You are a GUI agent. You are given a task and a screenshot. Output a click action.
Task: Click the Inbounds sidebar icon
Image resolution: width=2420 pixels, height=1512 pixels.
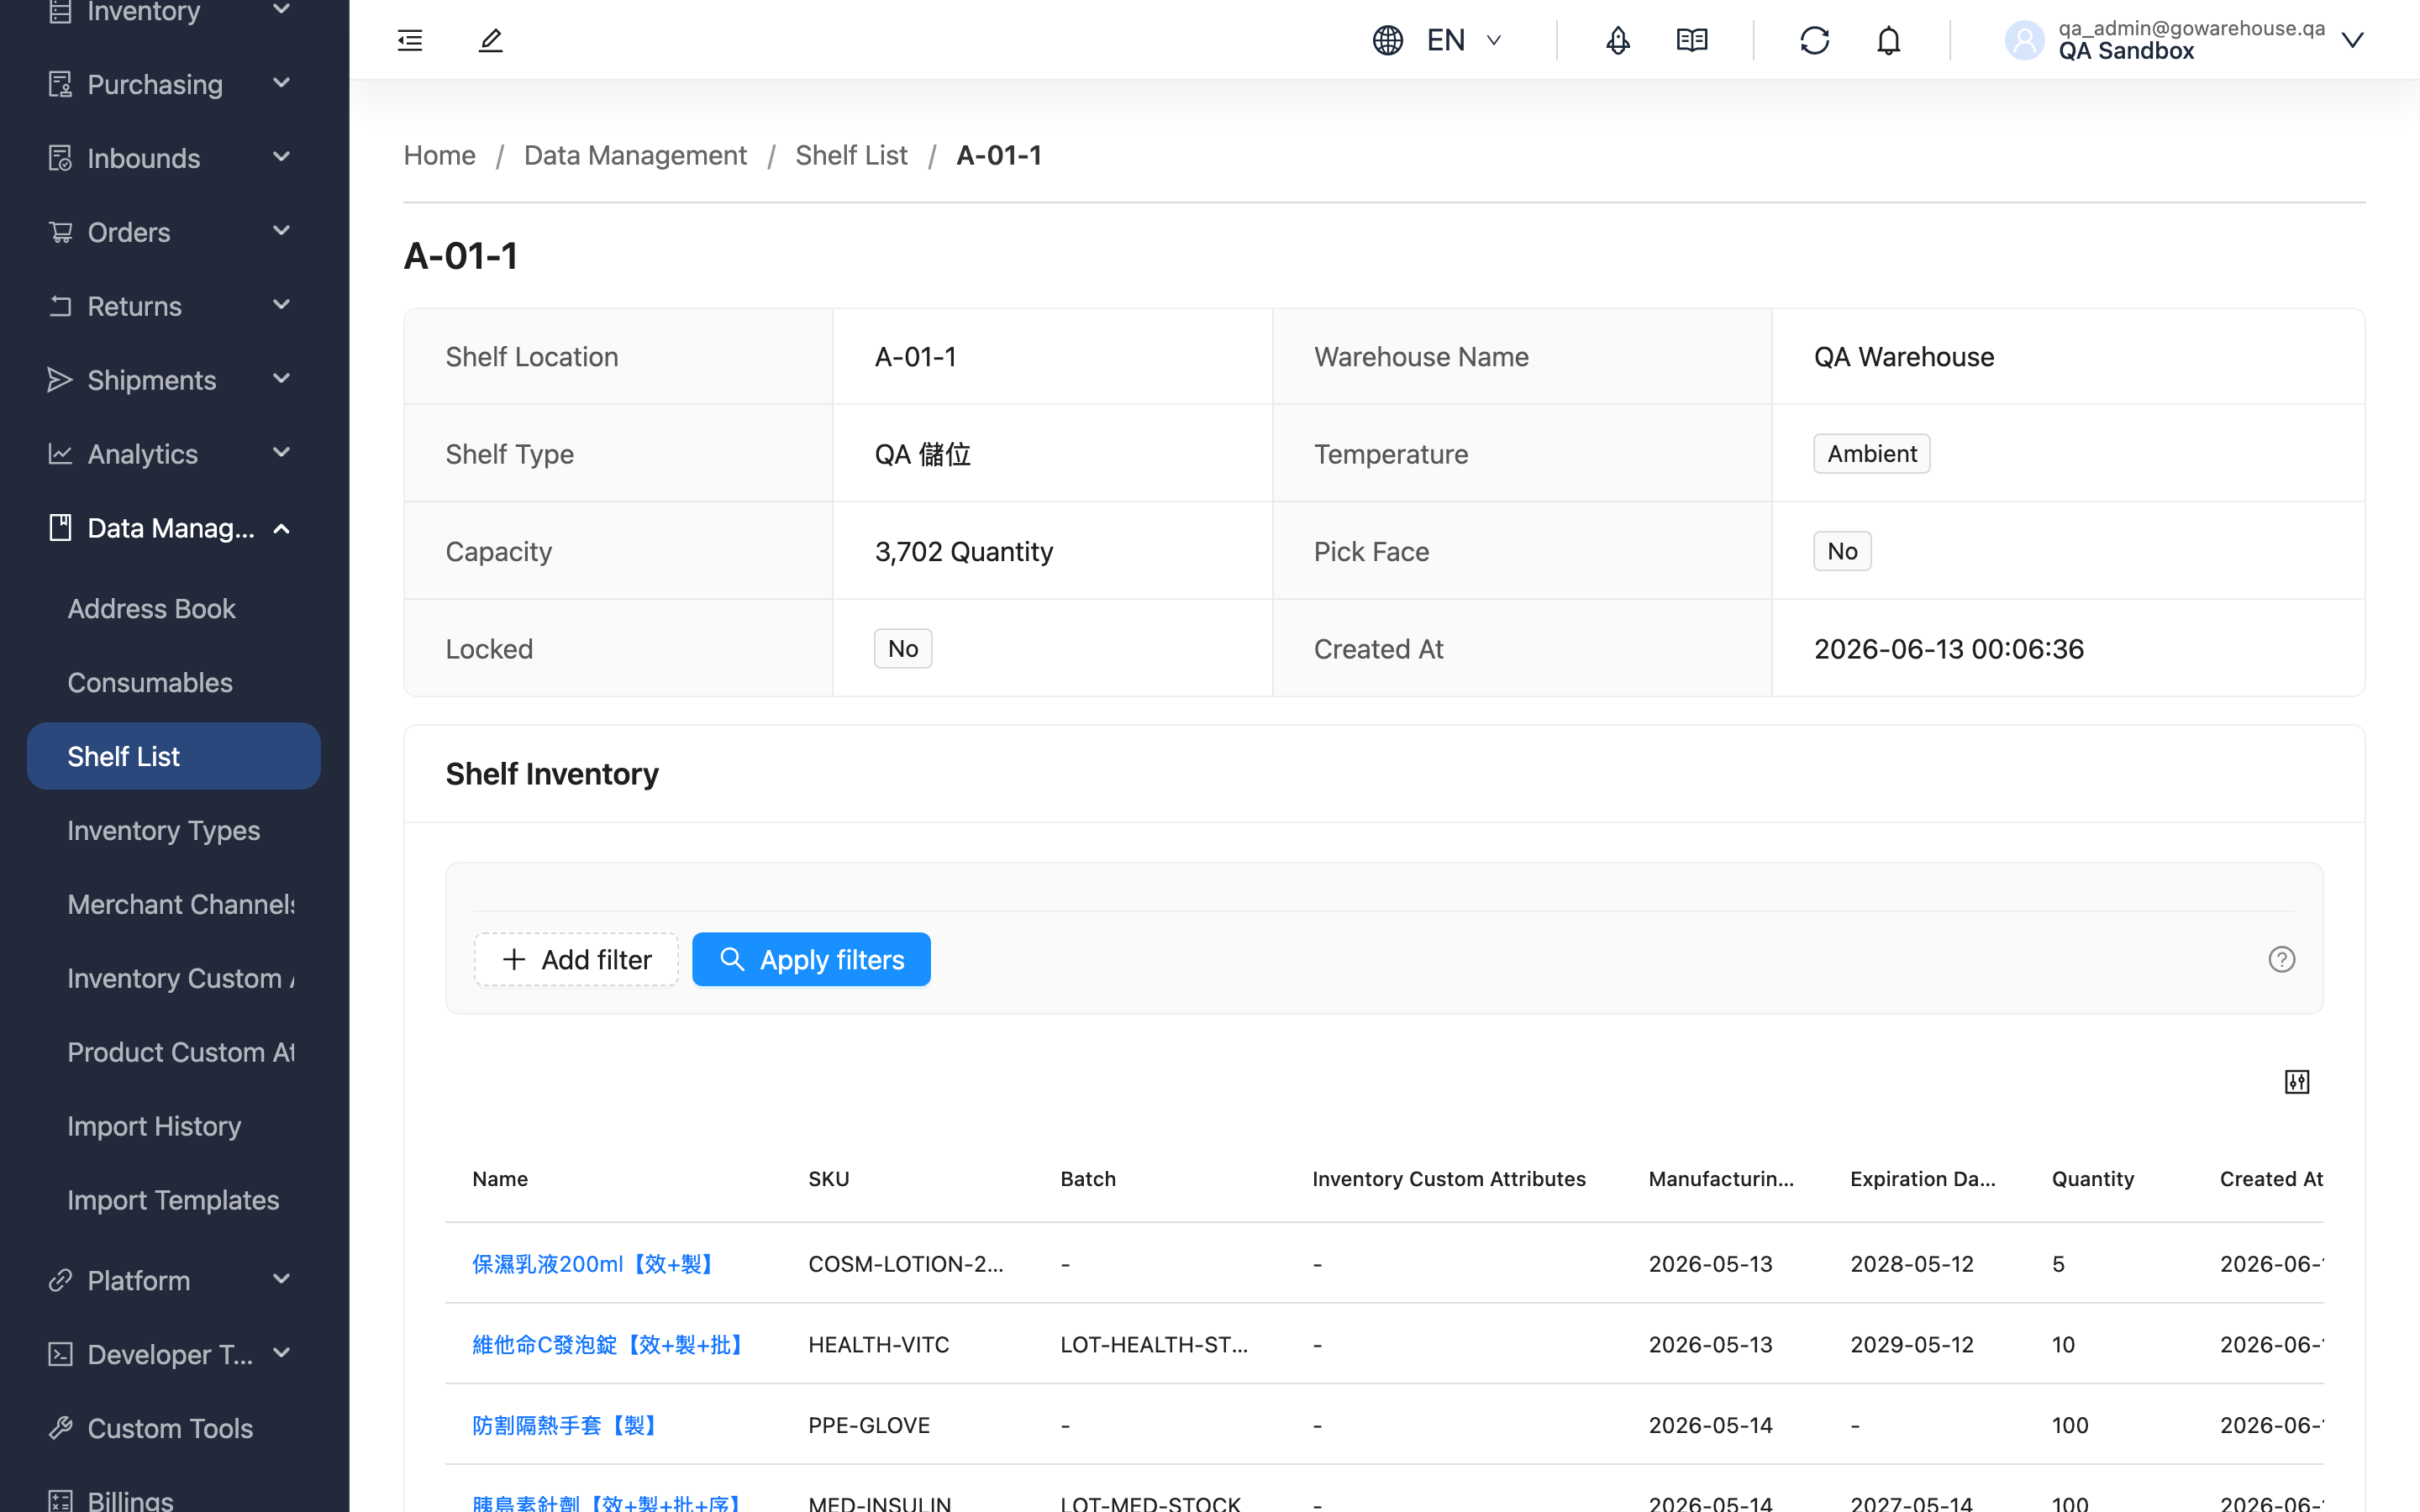[60, 158]
